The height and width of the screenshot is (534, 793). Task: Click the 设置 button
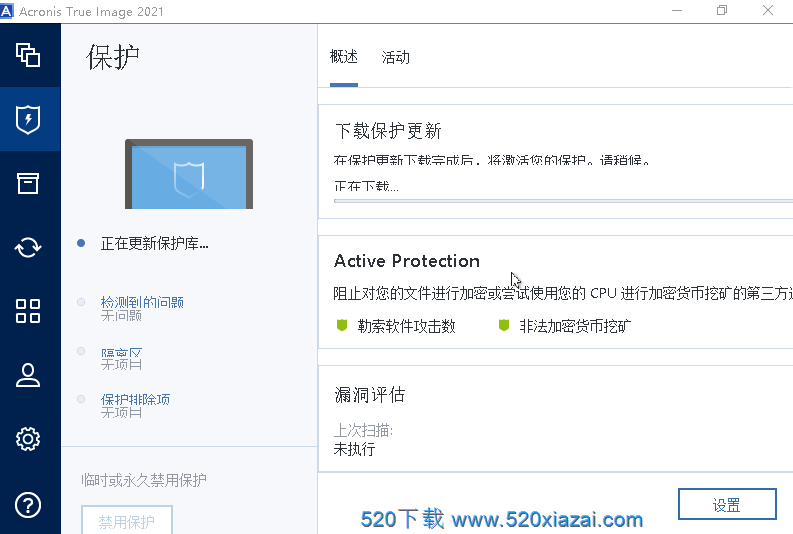727,504
